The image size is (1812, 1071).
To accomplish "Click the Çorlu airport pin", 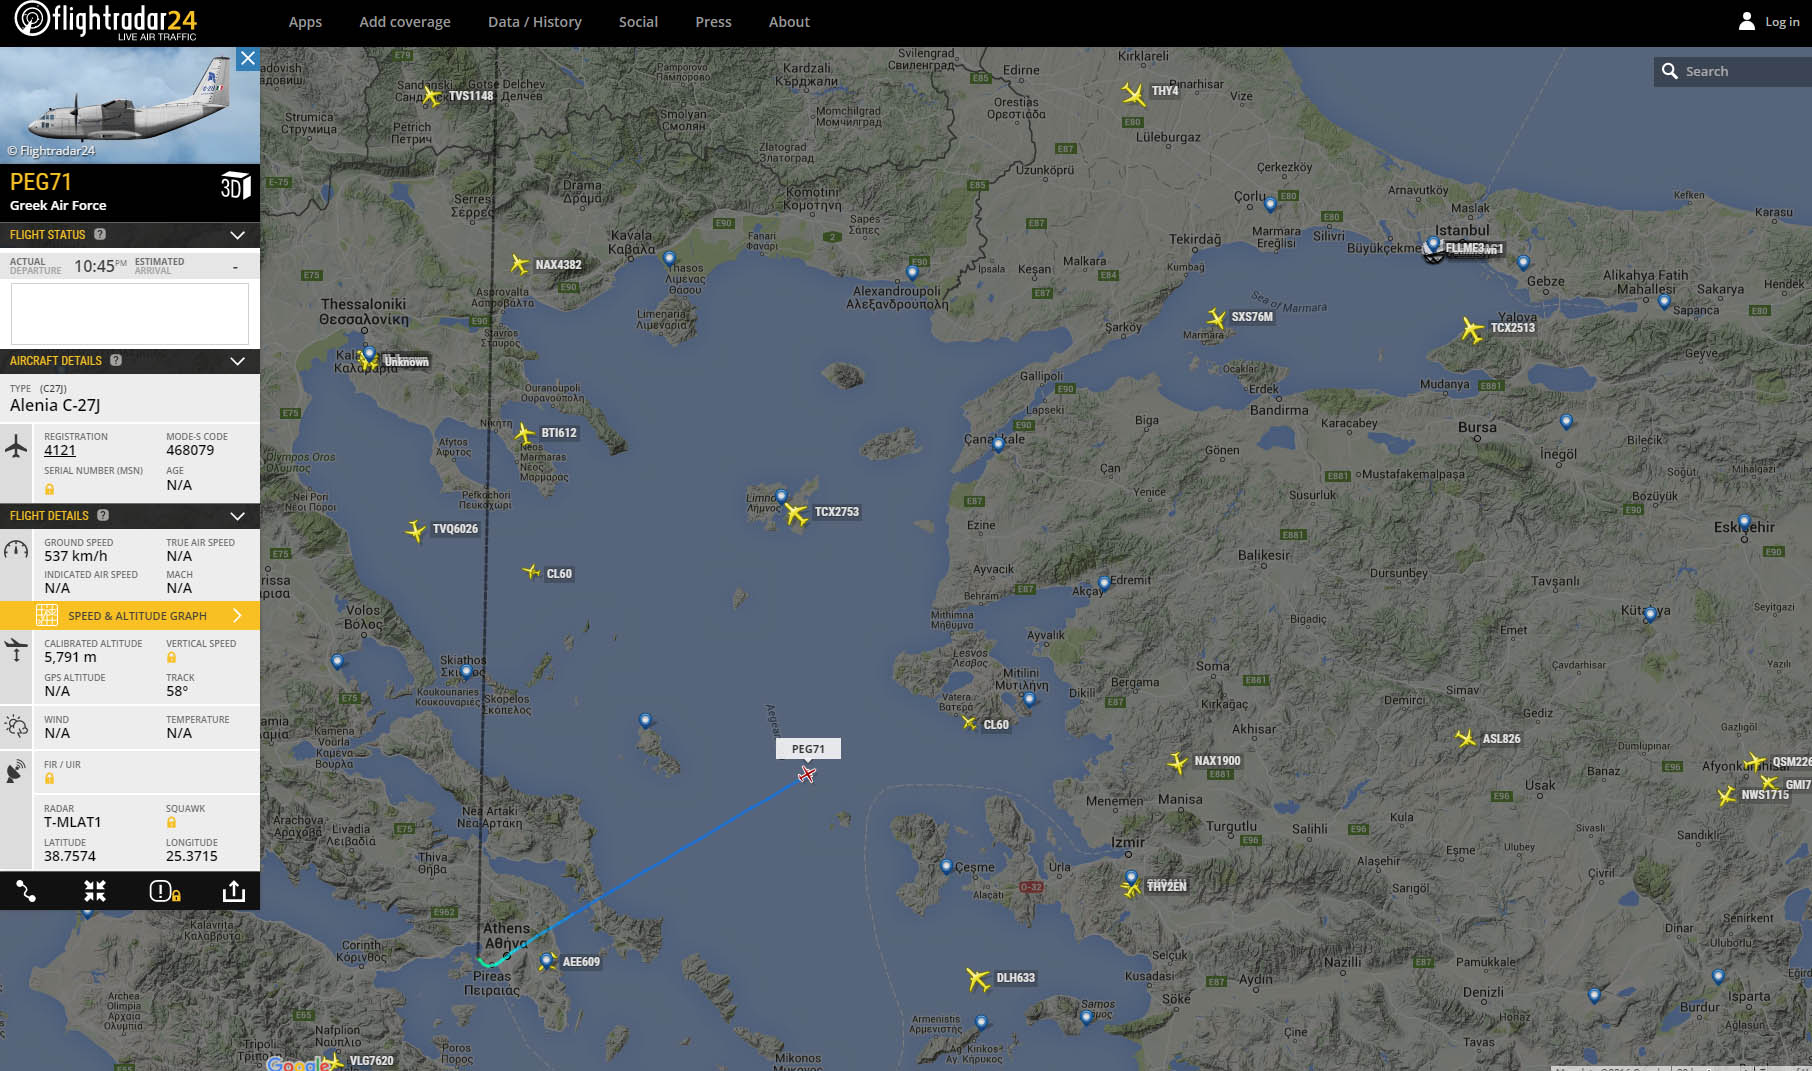I will point(1270,205).
